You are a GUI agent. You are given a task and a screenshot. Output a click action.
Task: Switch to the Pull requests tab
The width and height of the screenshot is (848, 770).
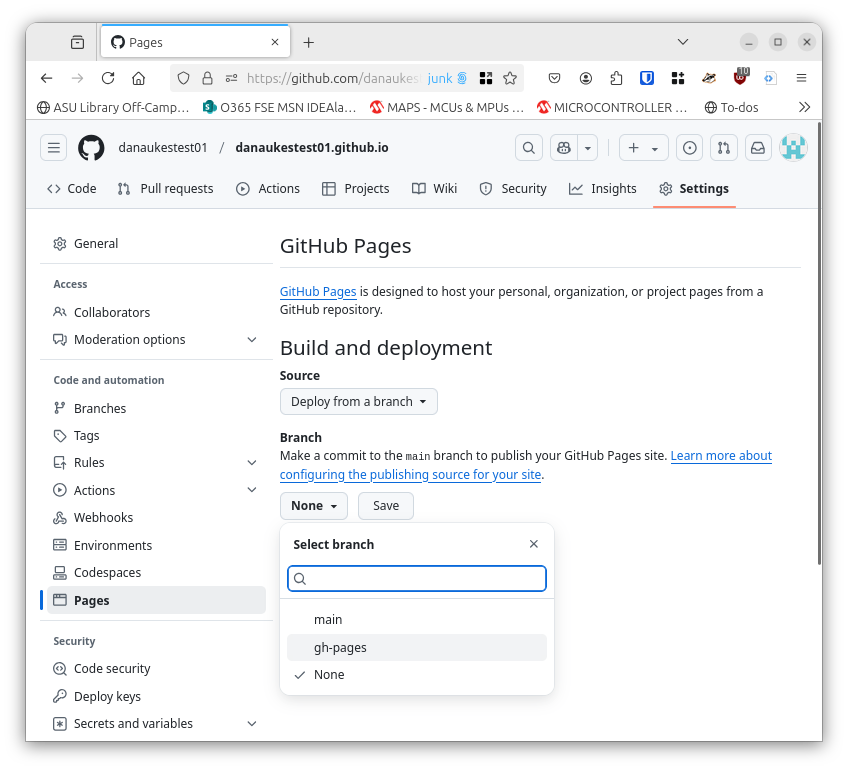pos(165,189)
